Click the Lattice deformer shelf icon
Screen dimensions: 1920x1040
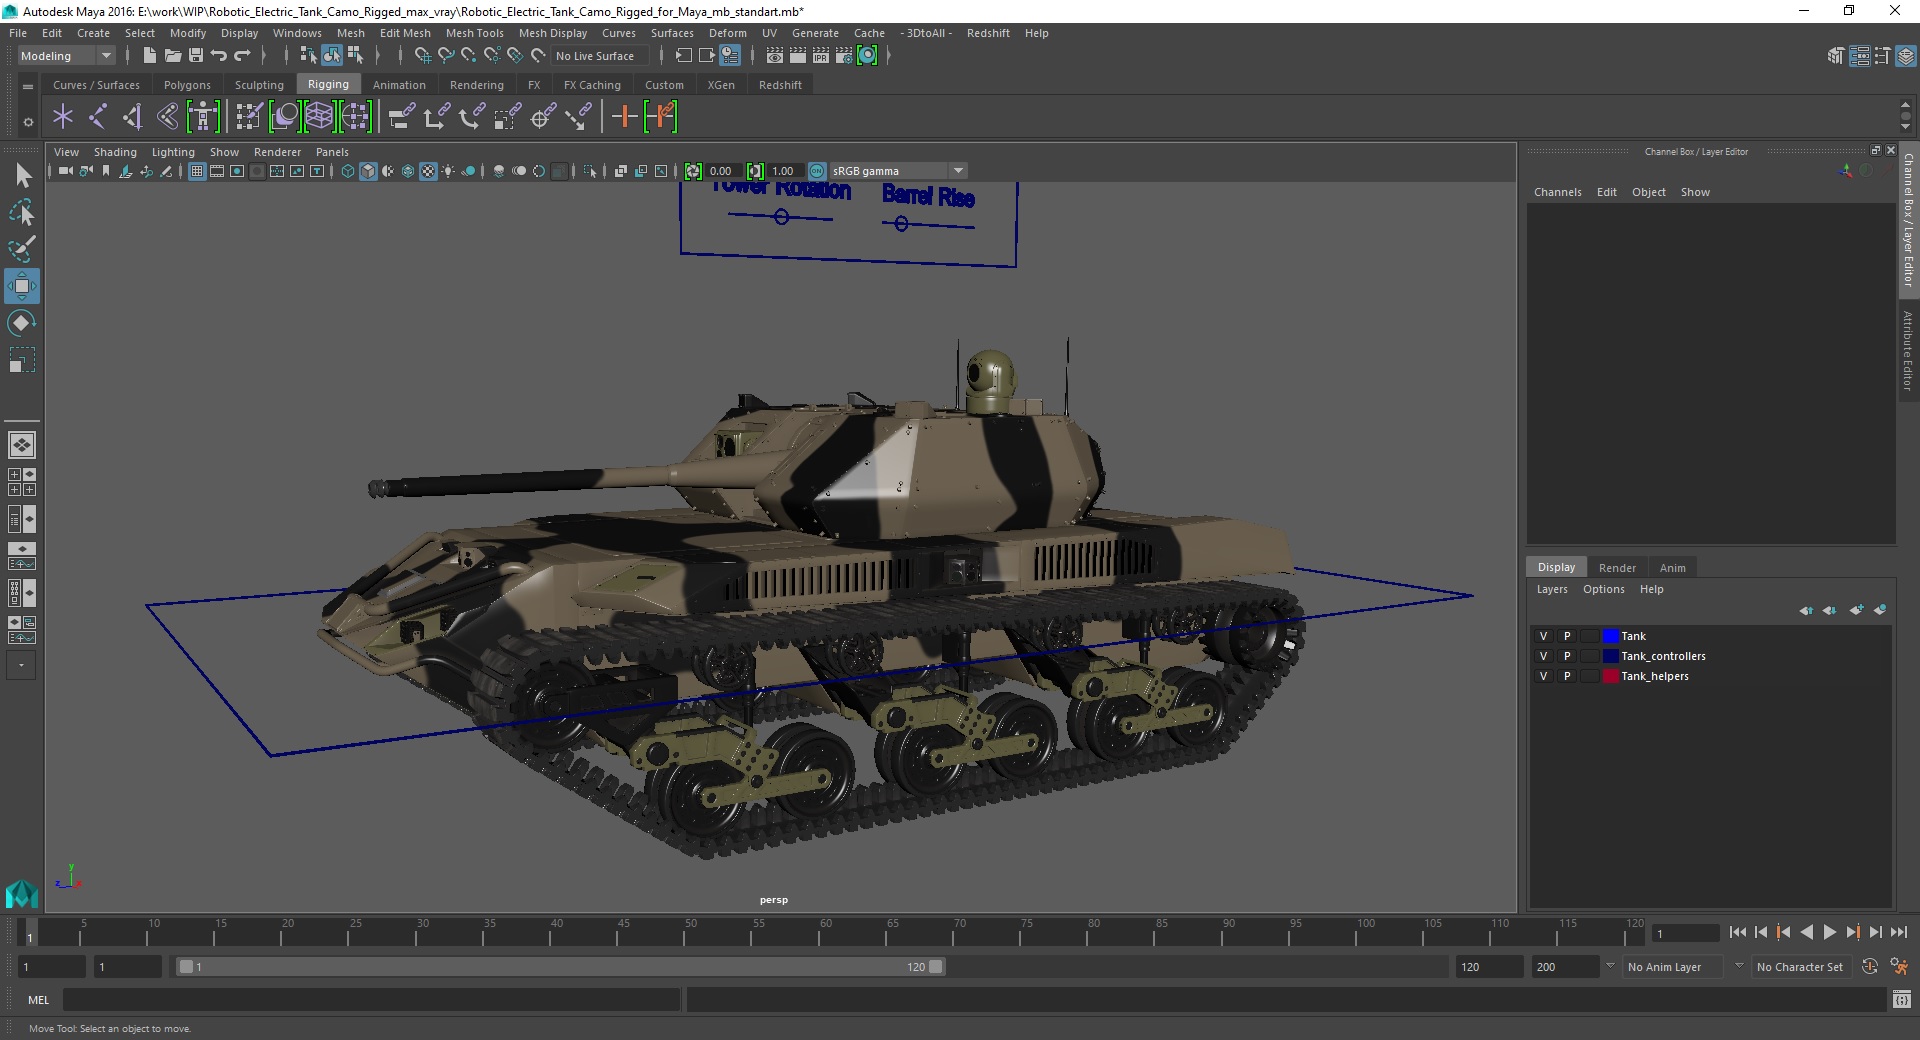(319, 117)
